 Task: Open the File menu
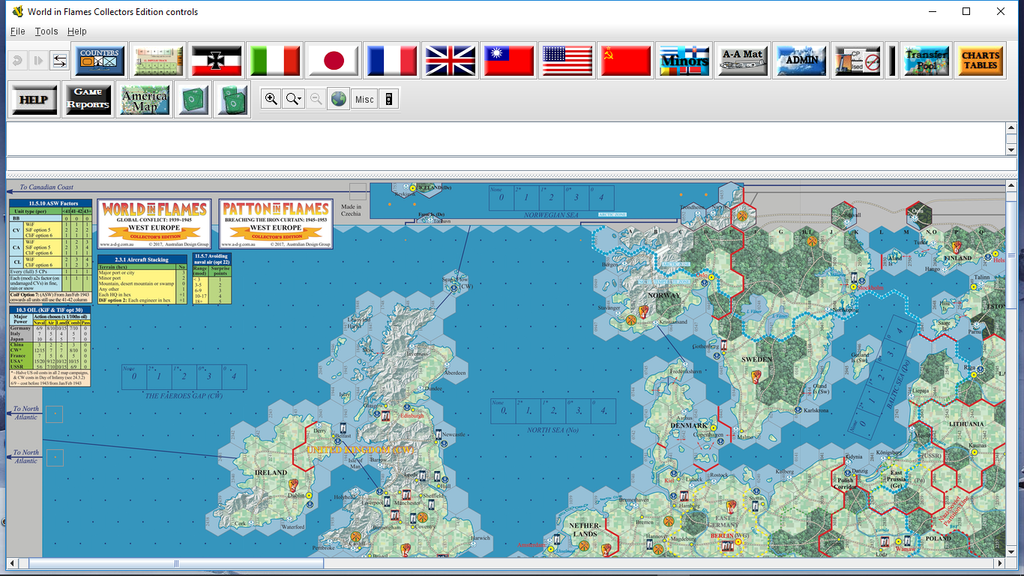click(18, 31)
